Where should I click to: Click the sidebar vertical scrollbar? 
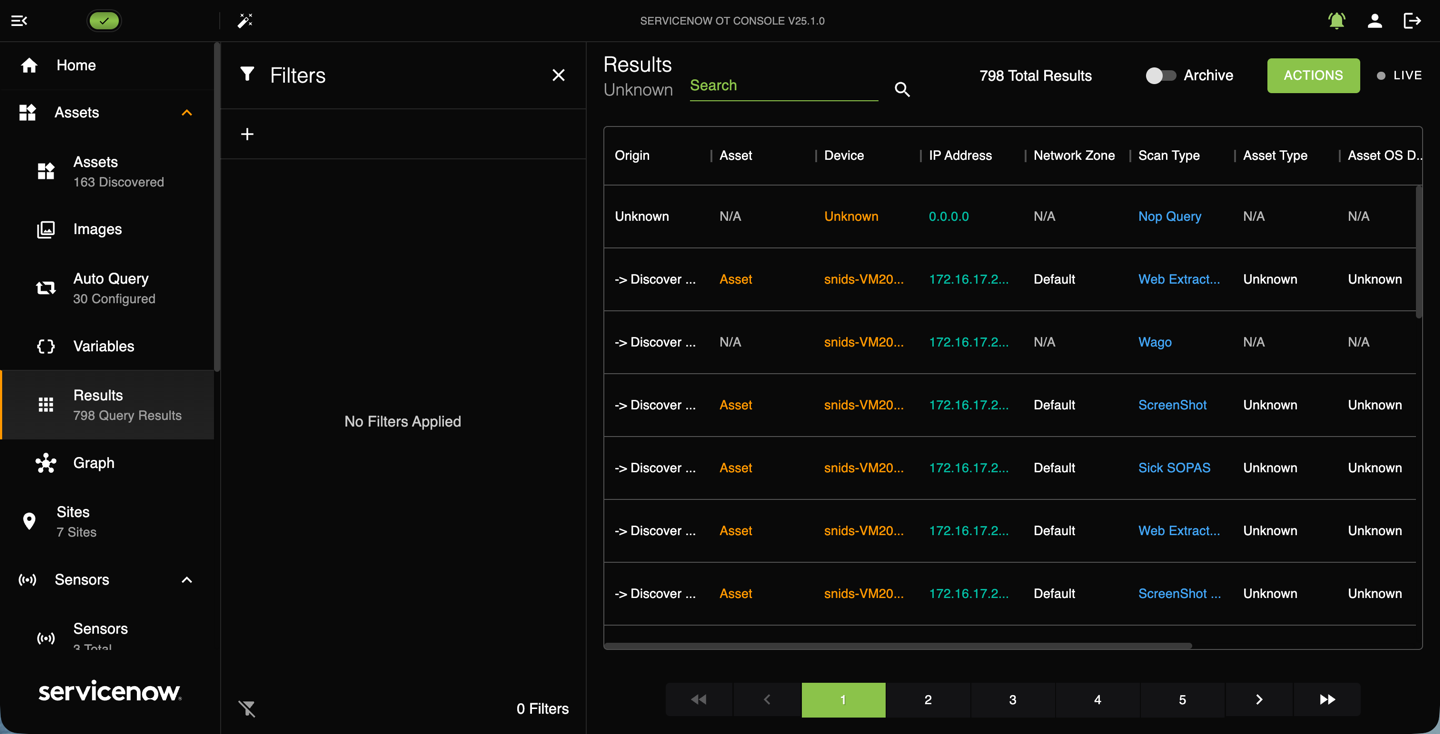click(x=217, y=206)
